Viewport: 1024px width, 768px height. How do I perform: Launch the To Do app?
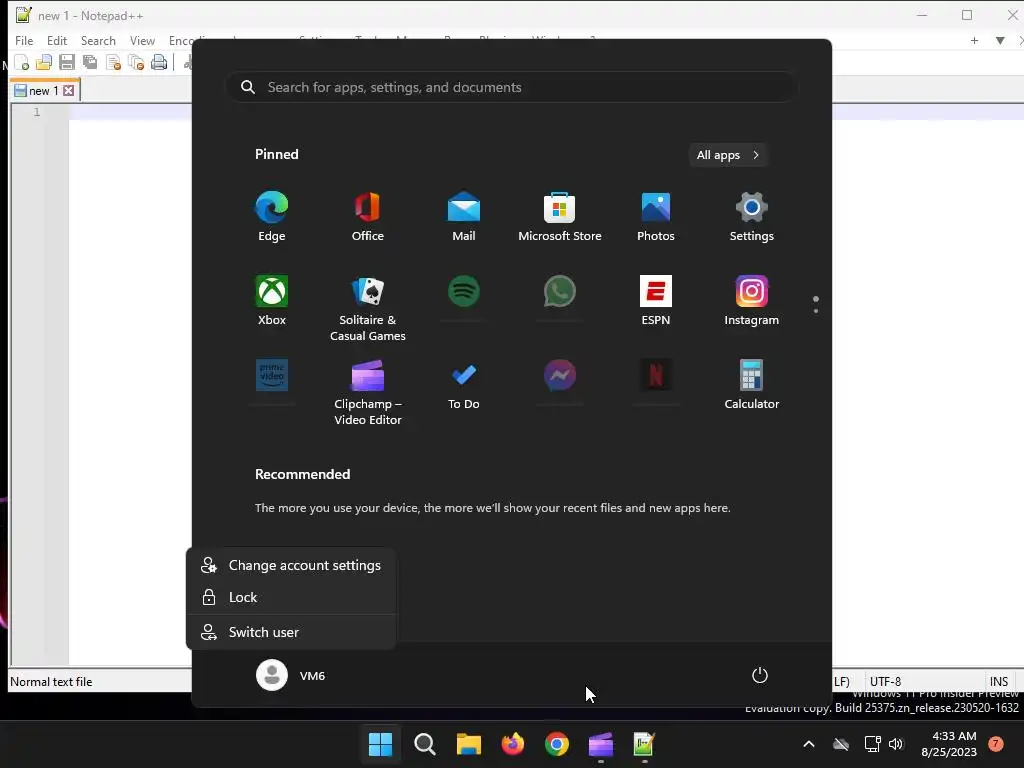pos(464,385)
